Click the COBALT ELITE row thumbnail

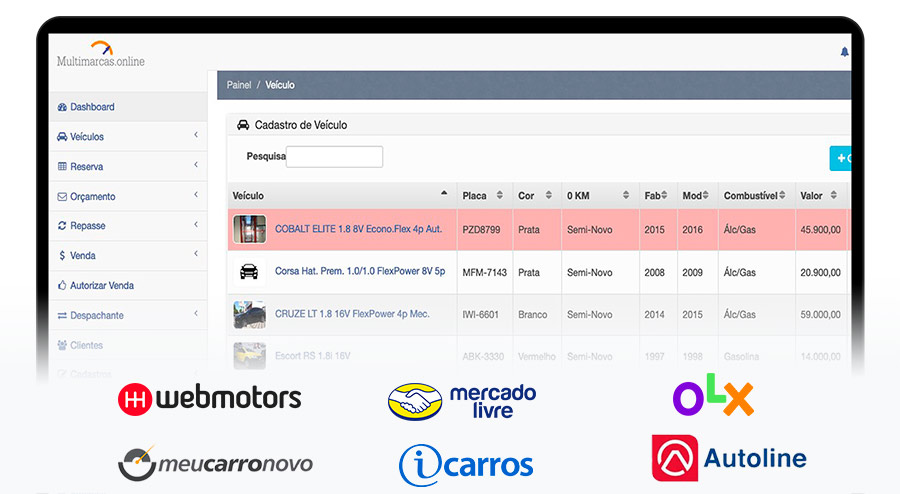pos(250,229)
